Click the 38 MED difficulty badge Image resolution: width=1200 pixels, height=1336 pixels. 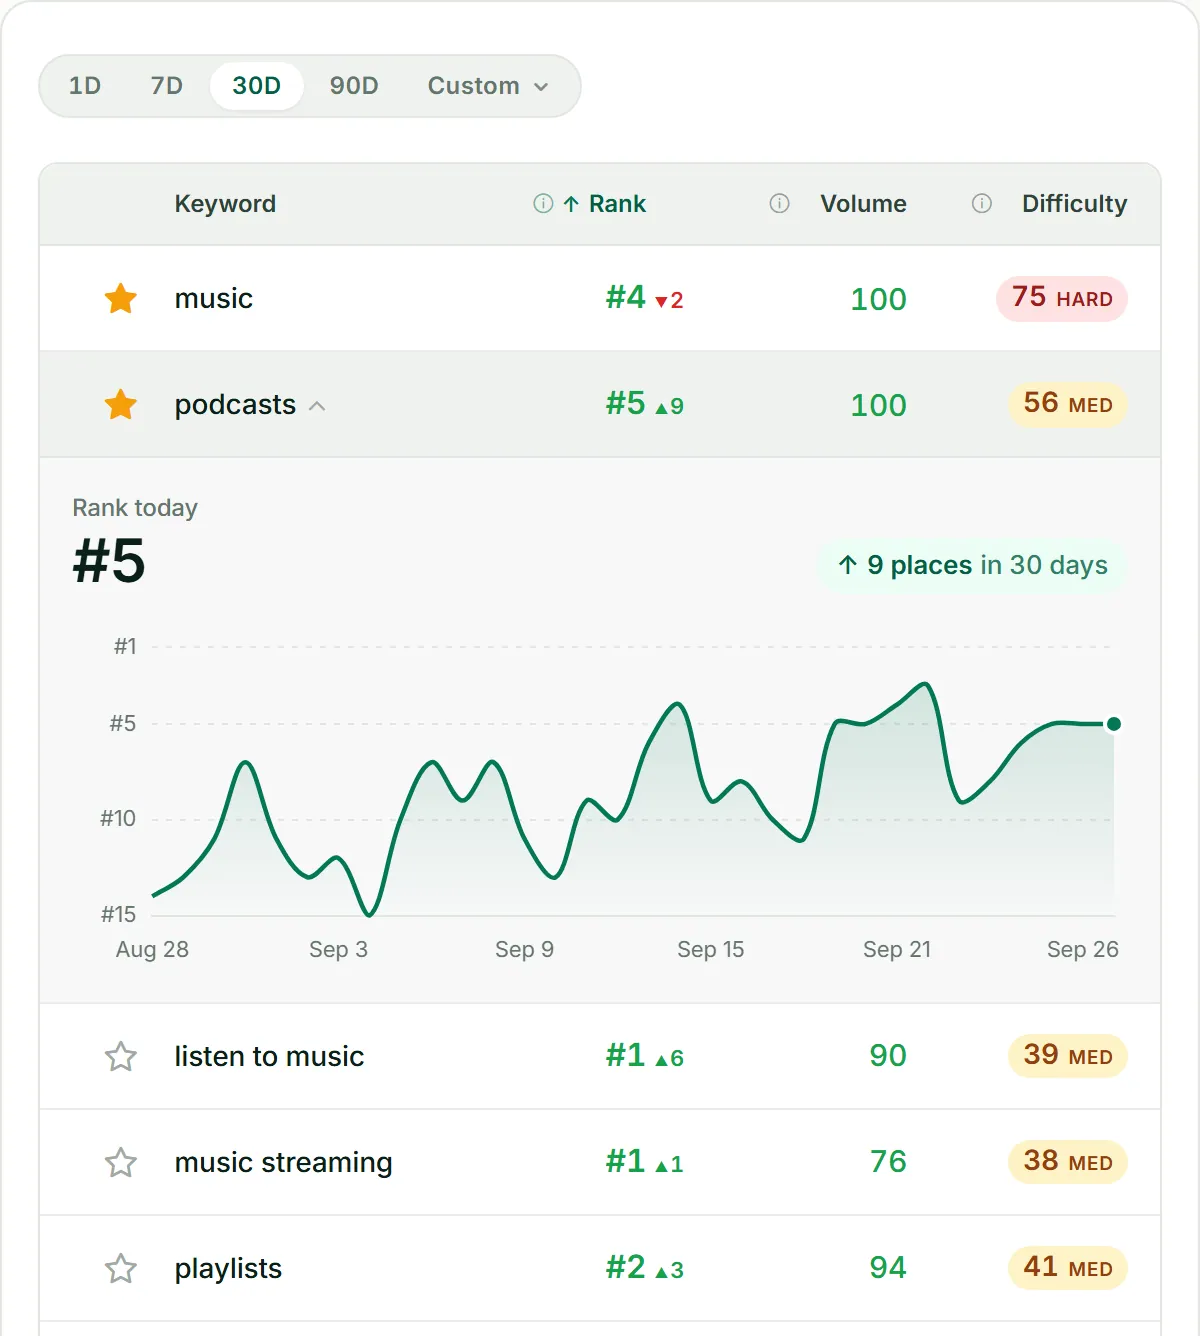(x=1068, y=1162)
